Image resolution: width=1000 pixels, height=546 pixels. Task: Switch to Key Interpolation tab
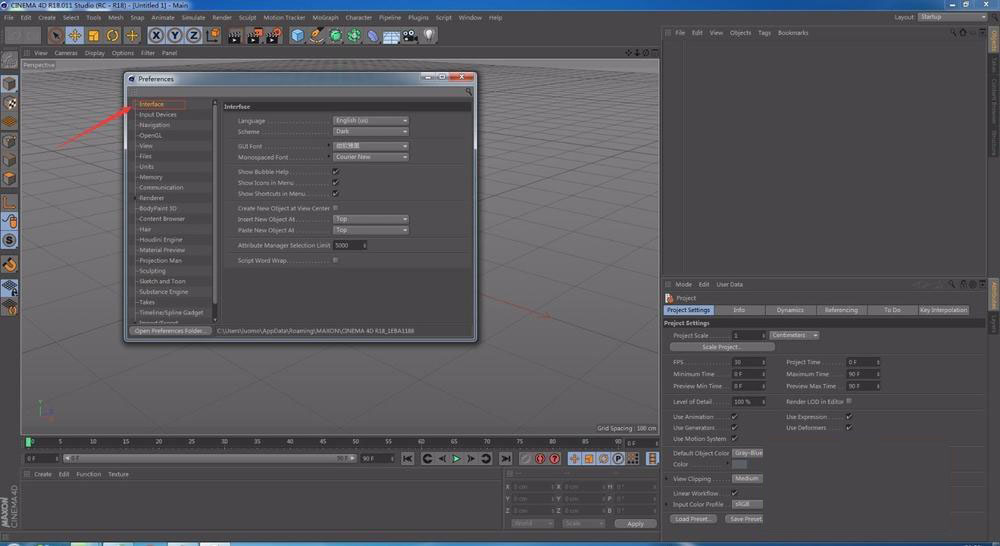943,310
